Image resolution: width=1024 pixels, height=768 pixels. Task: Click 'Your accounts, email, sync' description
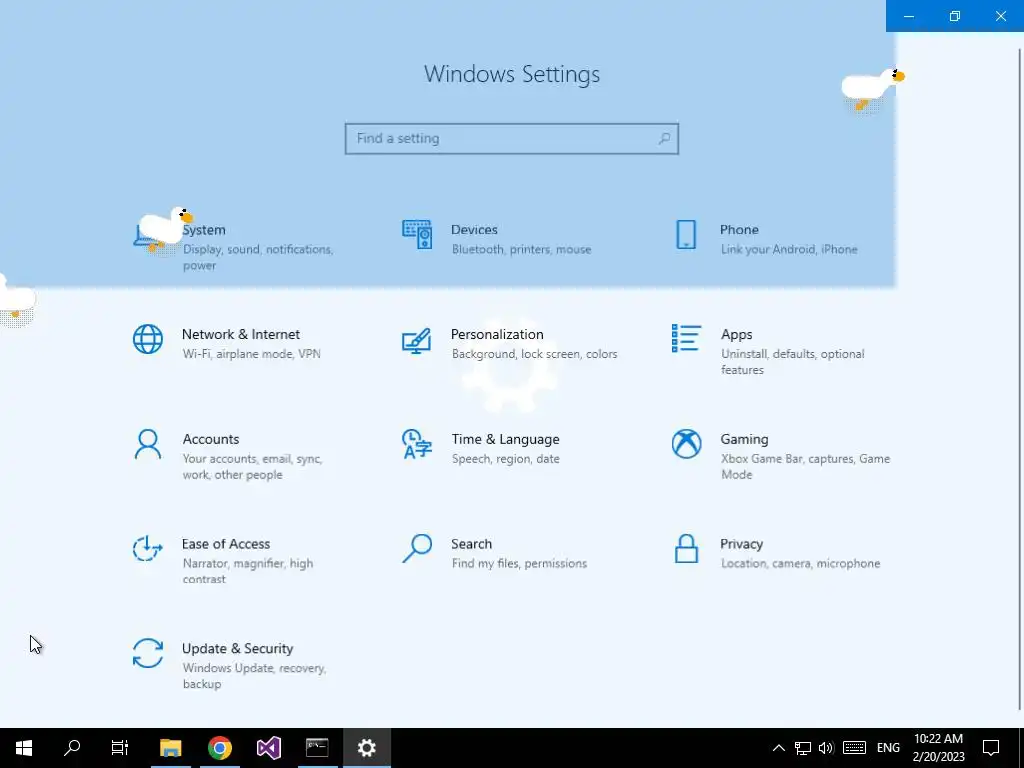pyautogui.click(x=252, y=466)
